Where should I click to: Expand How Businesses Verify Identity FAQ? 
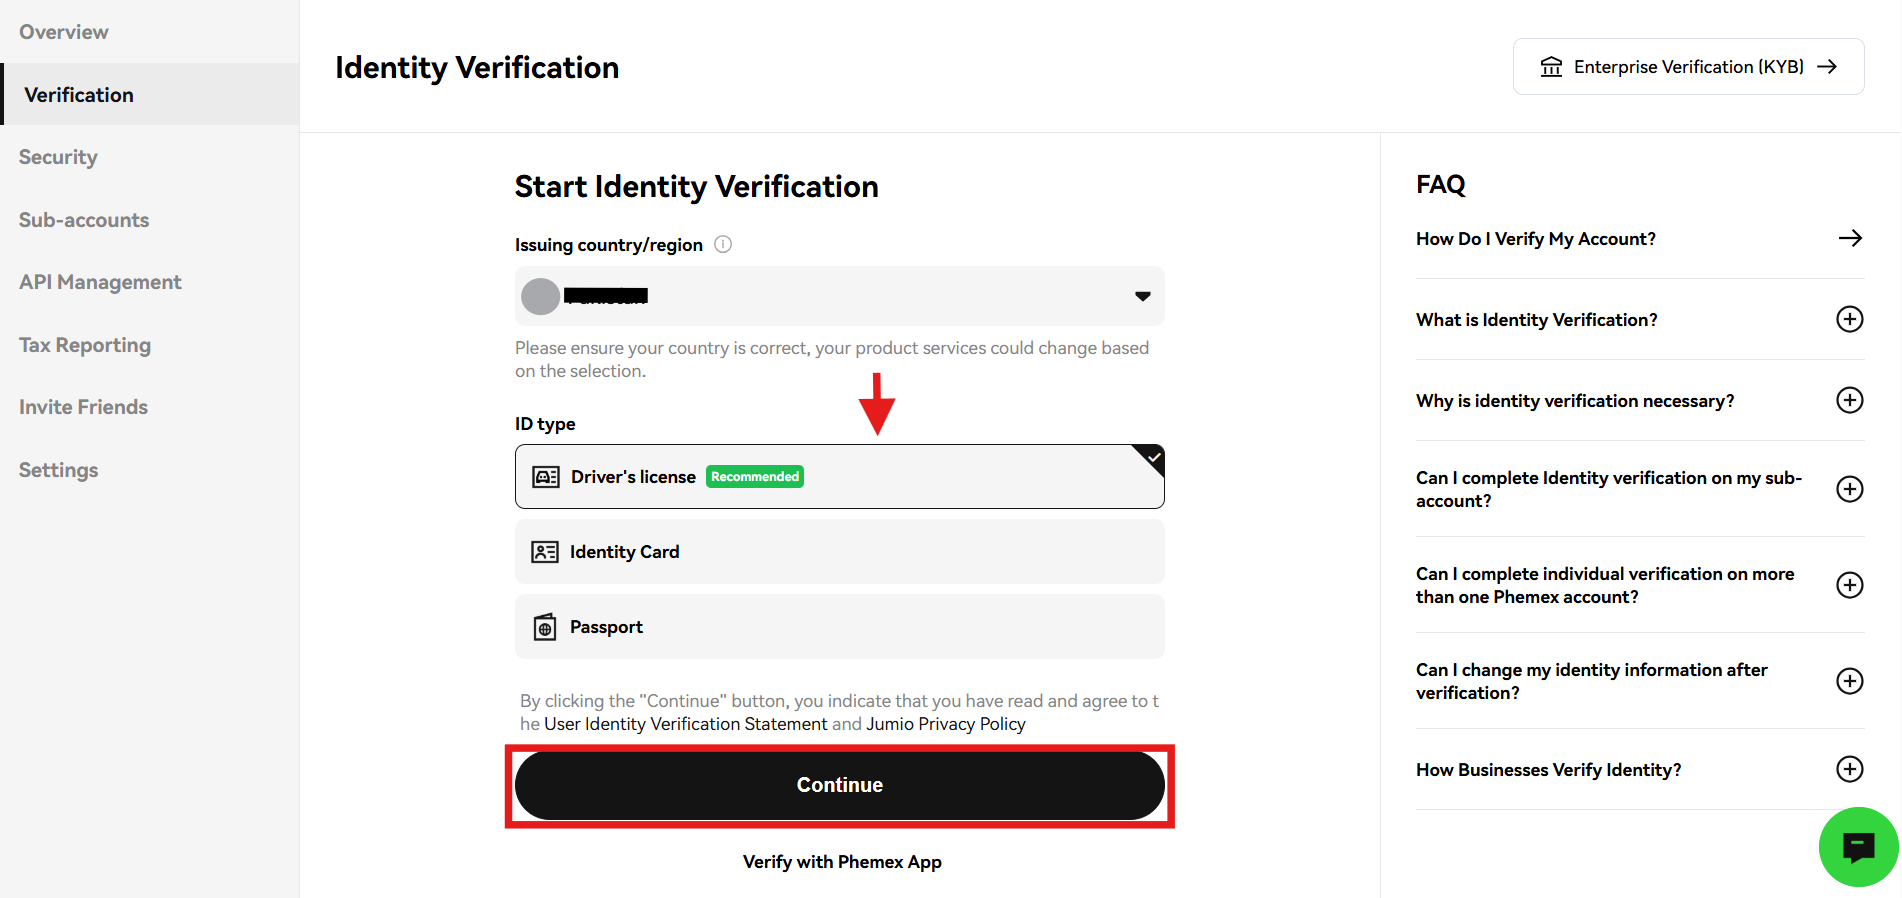coord(1849,769)
